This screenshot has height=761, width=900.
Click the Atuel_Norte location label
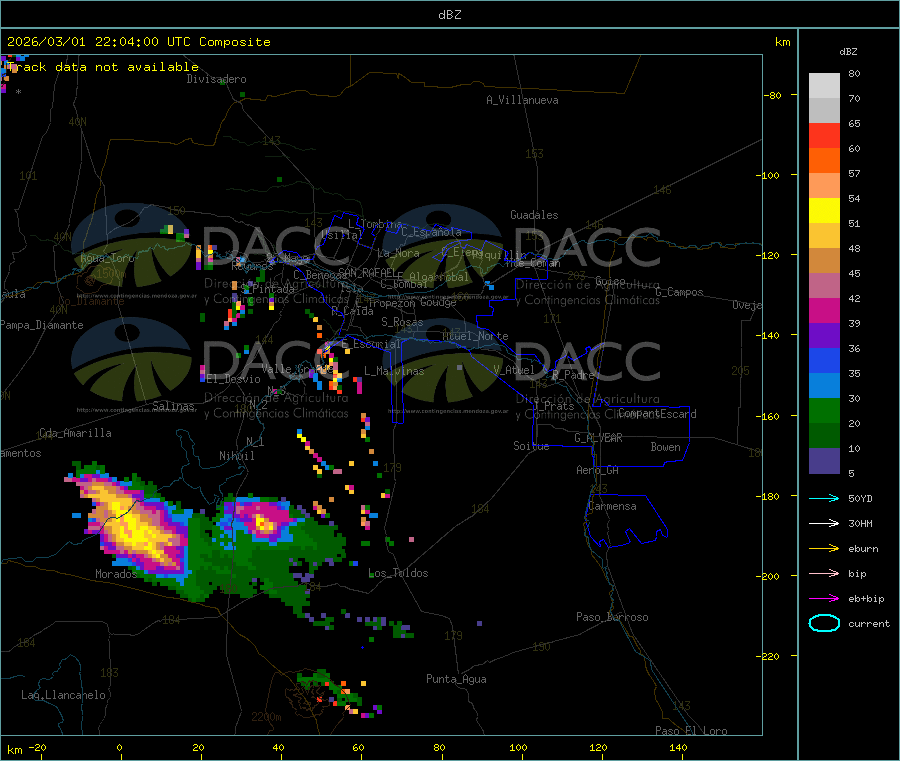pyautogui.click(x=475, y=336)
